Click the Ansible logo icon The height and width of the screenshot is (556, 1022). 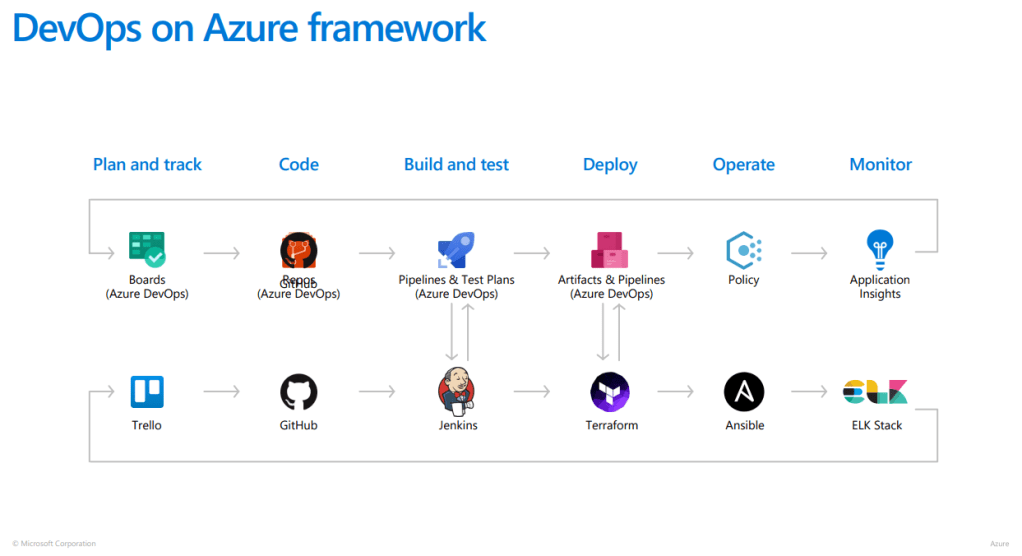pos(744,392)
